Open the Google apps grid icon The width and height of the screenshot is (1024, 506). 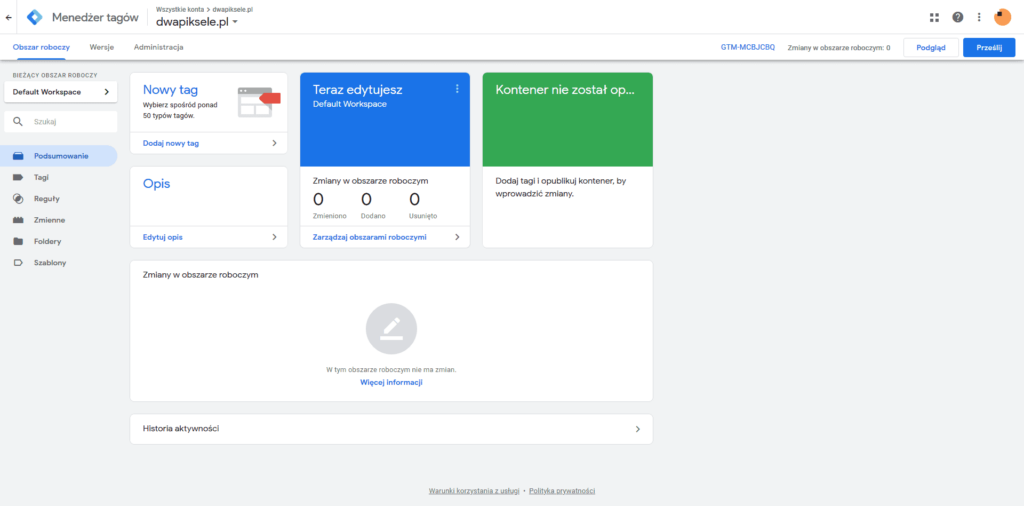pyautogui.click(x=934, y=17)
